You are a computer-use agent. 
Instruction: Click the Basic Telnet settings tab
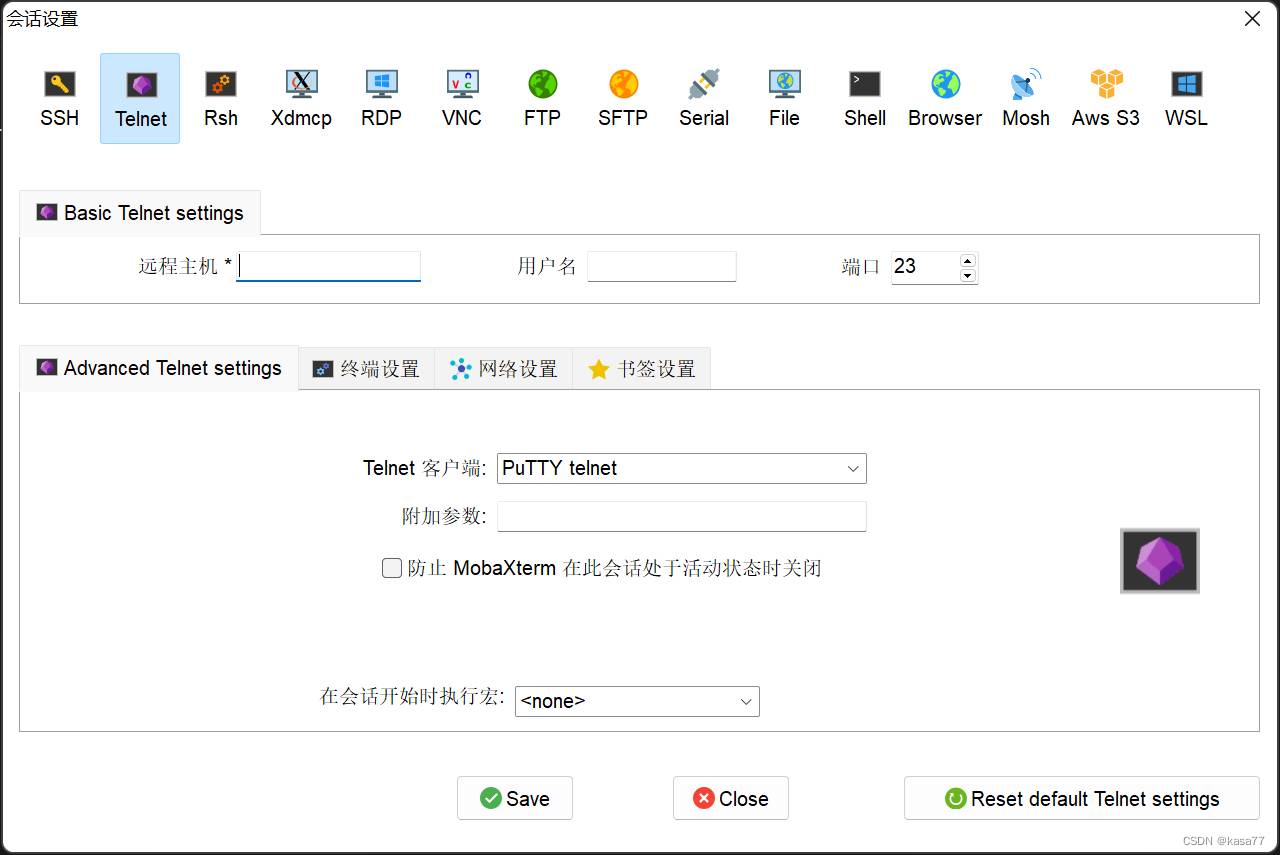pos(140,213)
